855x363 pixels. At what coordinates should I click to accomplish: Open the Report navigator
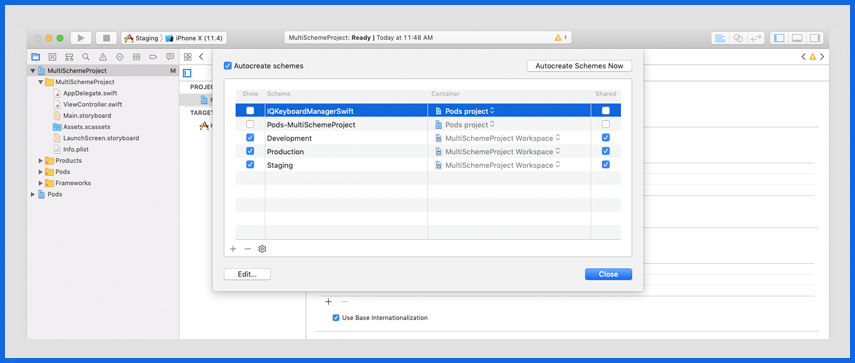(170, 57)
